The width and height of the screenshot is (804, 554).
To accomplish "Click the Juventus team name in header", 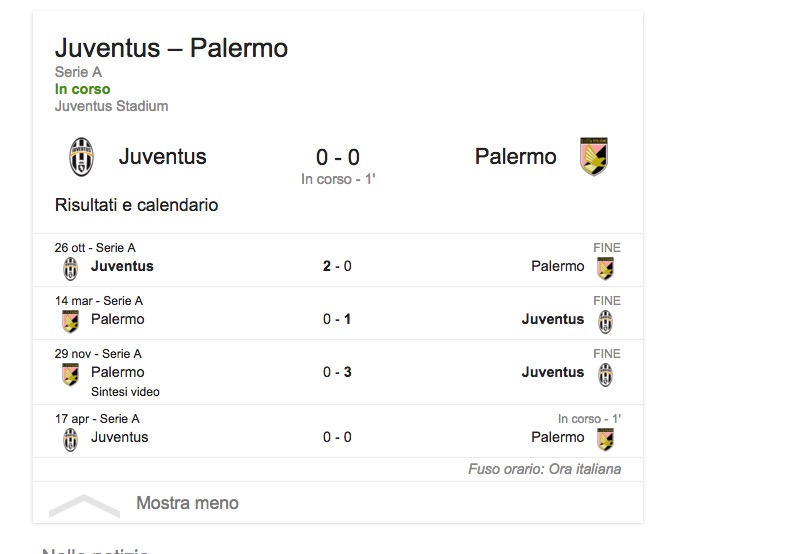I will [x=162, y=157].
